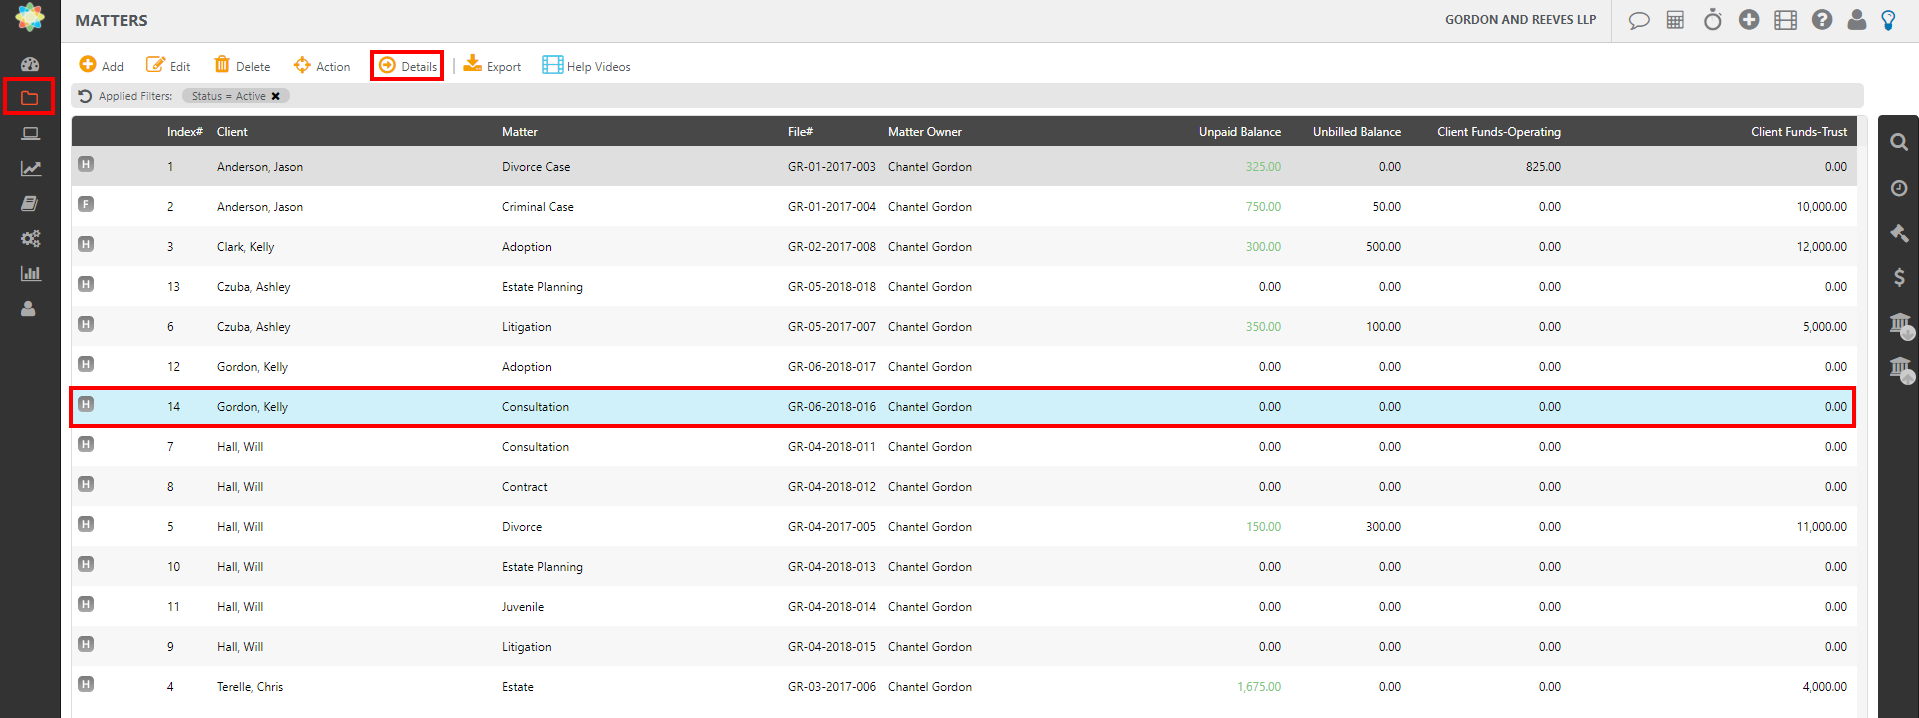The height and width of the screenshot is (718, 1919).
Task: Select the Terelle, Chris client cell
Action: [x=250, y=687]
